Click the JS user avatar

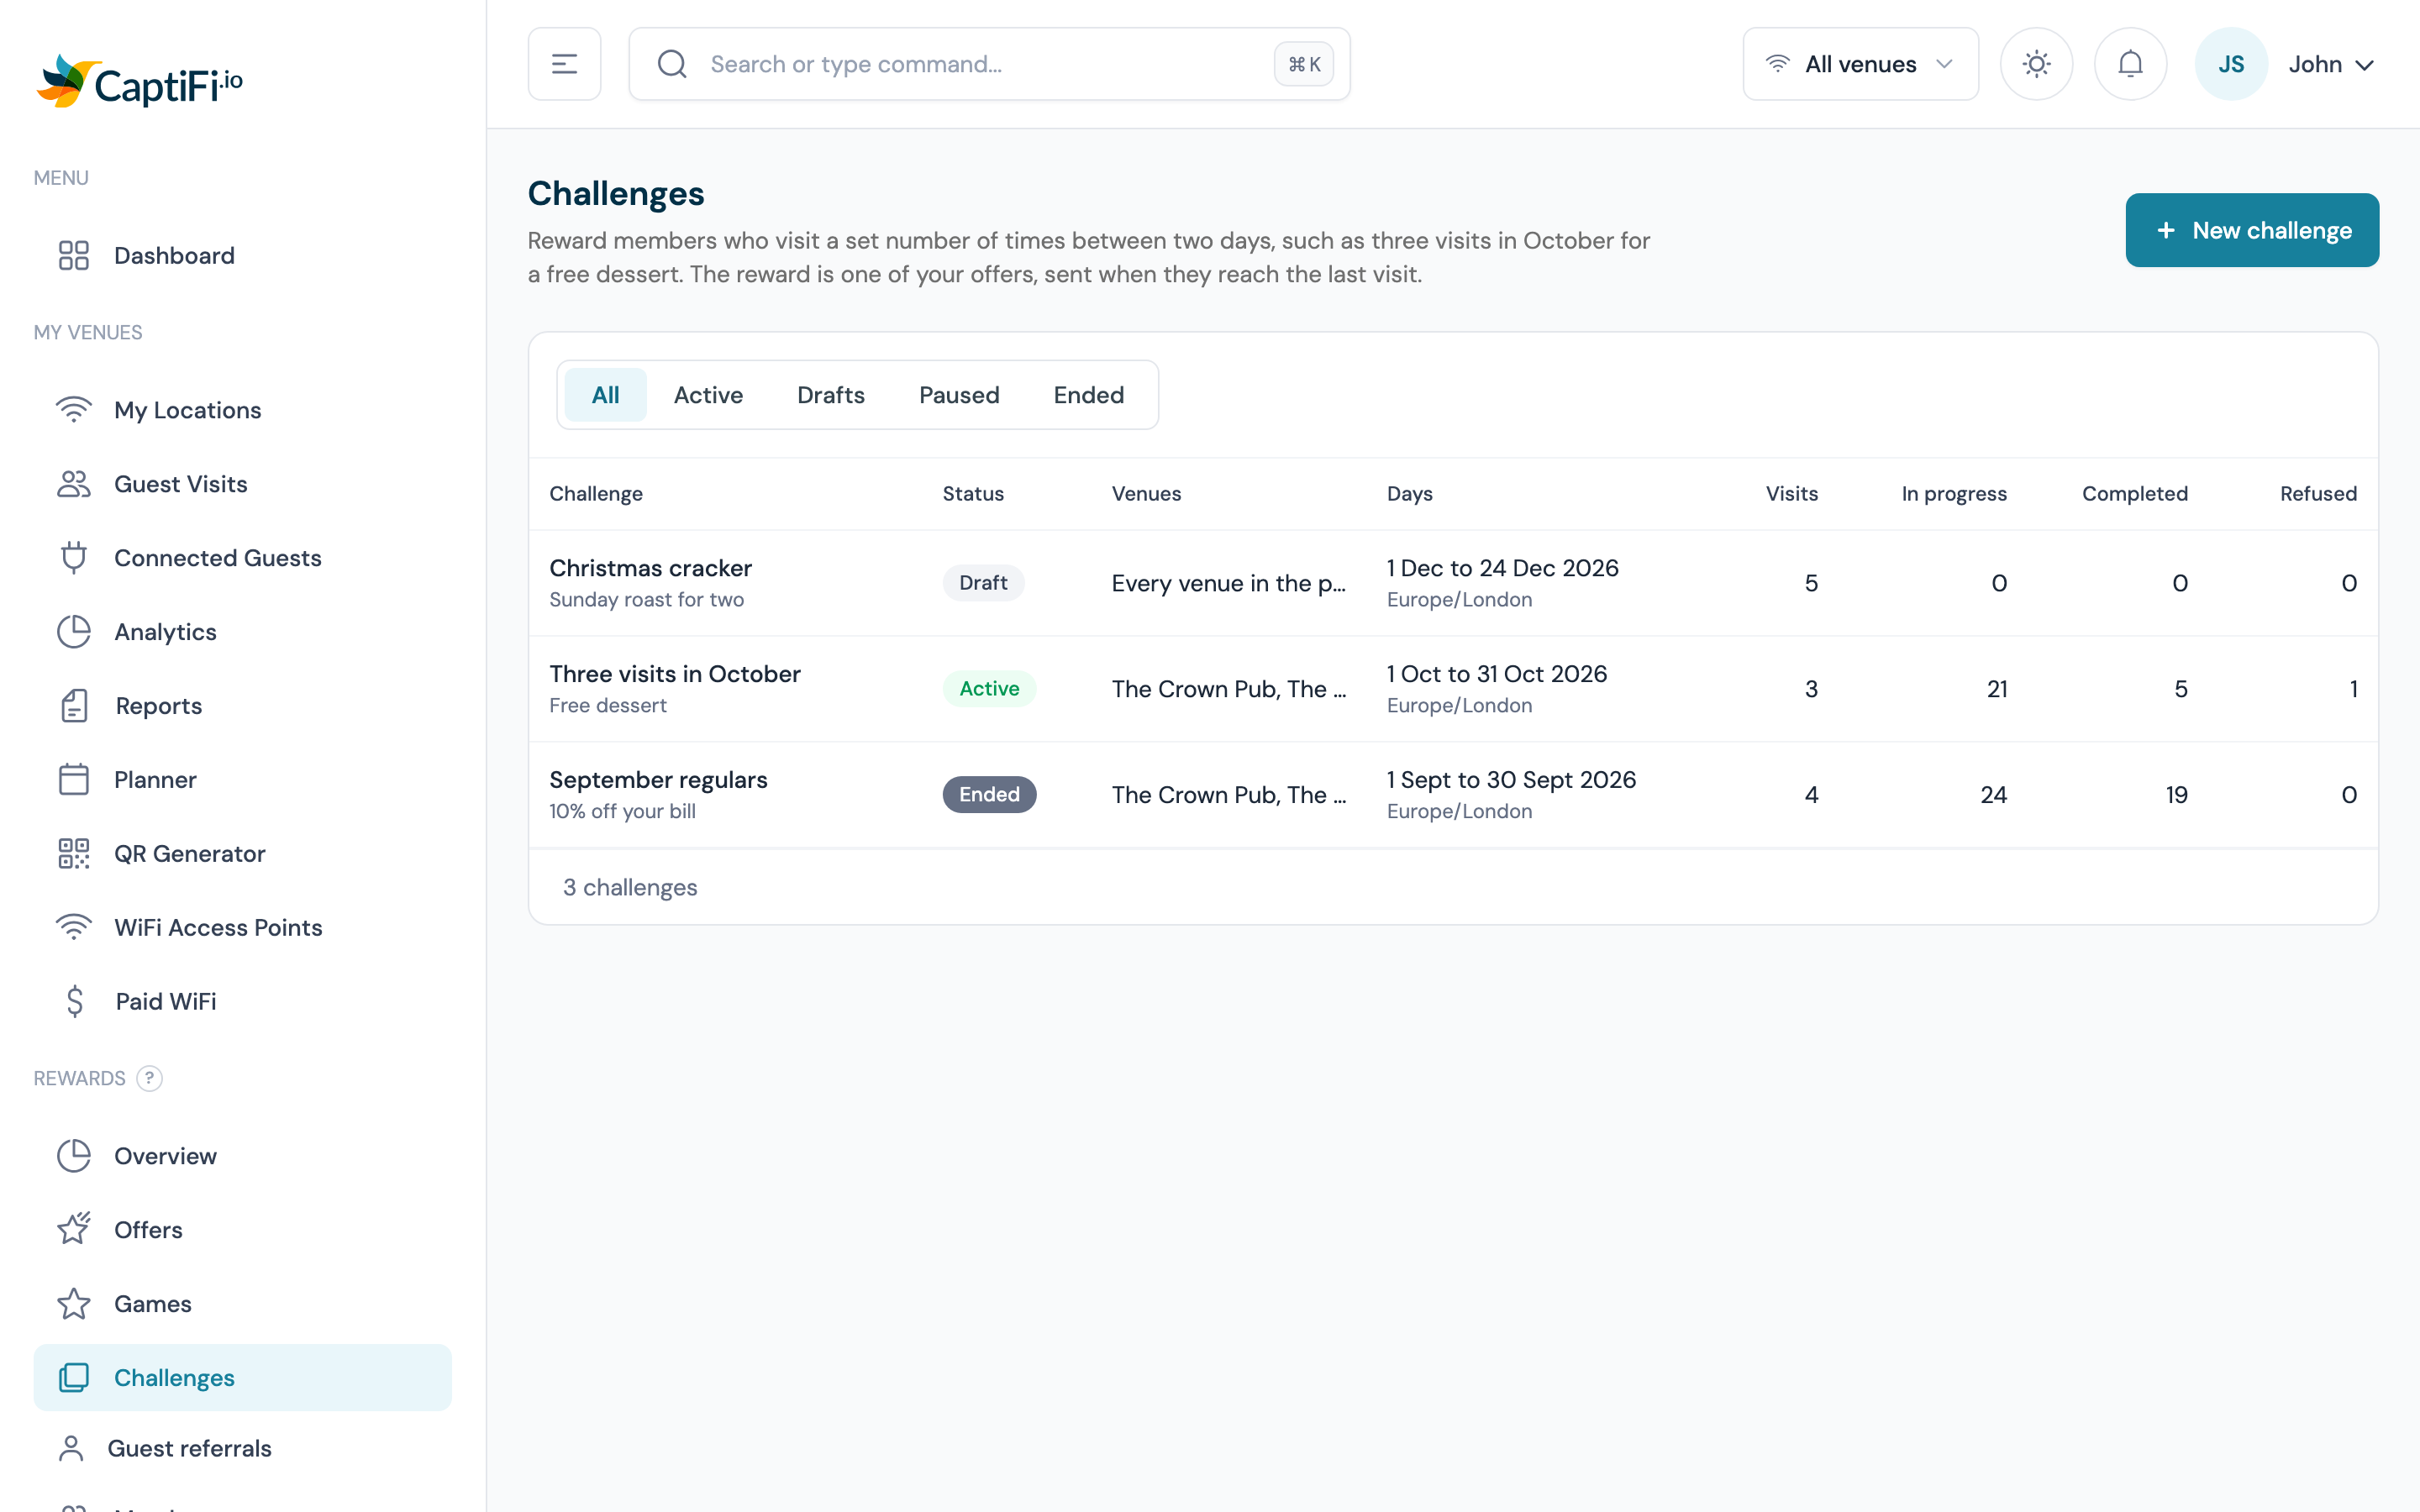(2230, 64)
